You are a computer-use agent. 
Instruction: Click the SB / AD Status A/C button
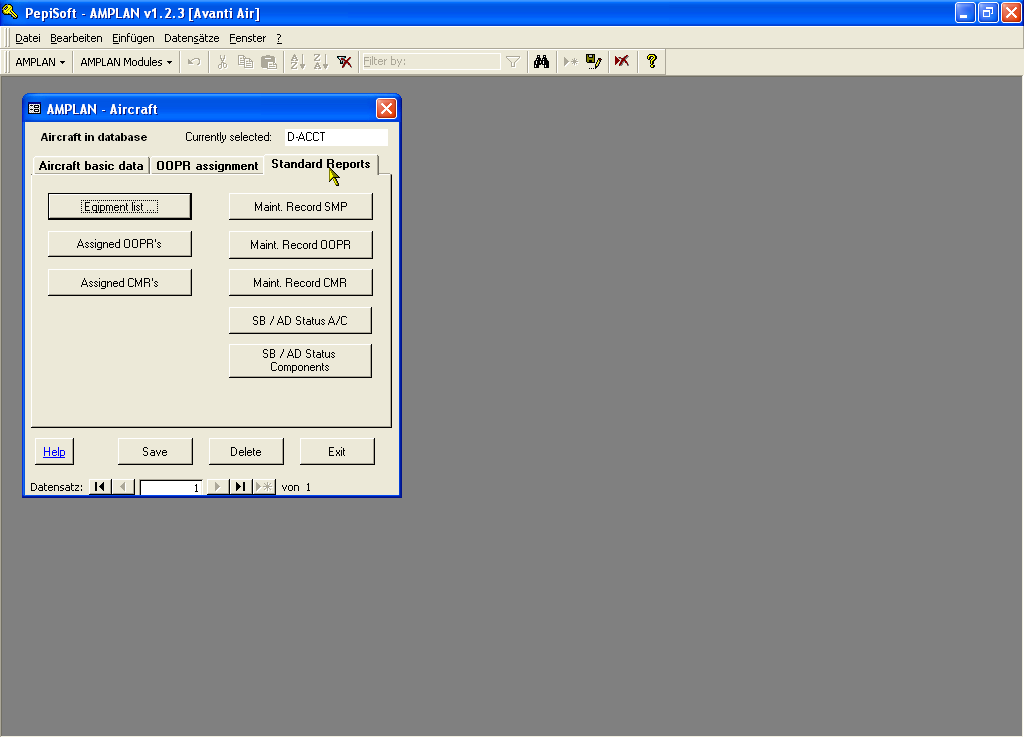pyautogui.click(x=300, y=321)
